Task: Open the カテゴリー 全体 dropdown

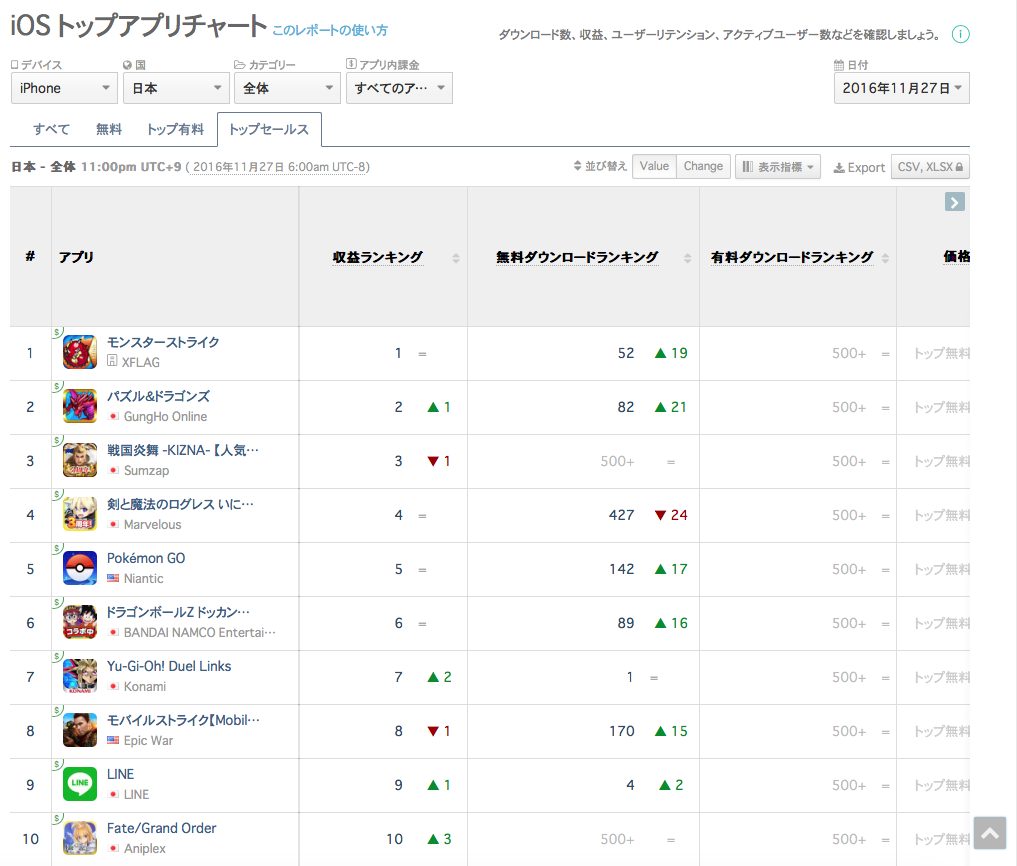Action: [x=287, y=88]
